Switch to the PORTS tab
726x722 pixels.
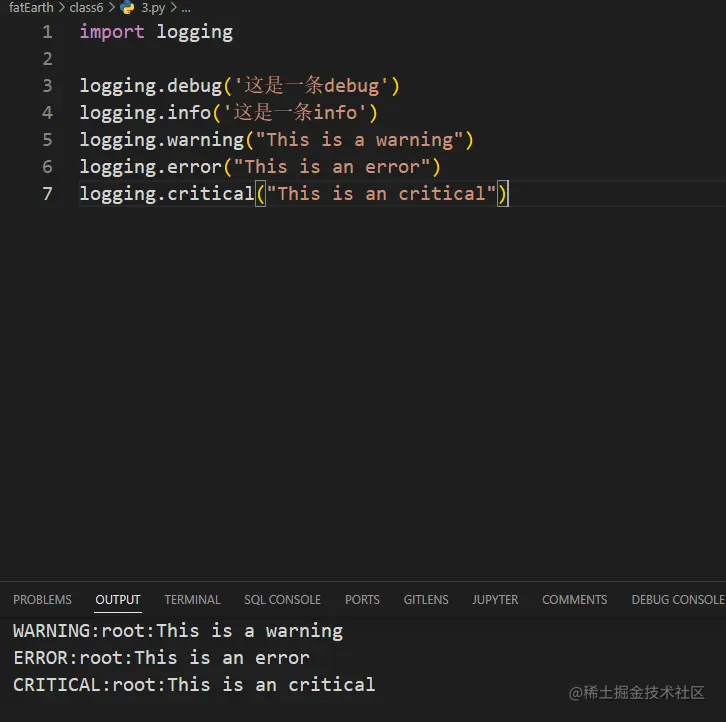coord(362,599)
